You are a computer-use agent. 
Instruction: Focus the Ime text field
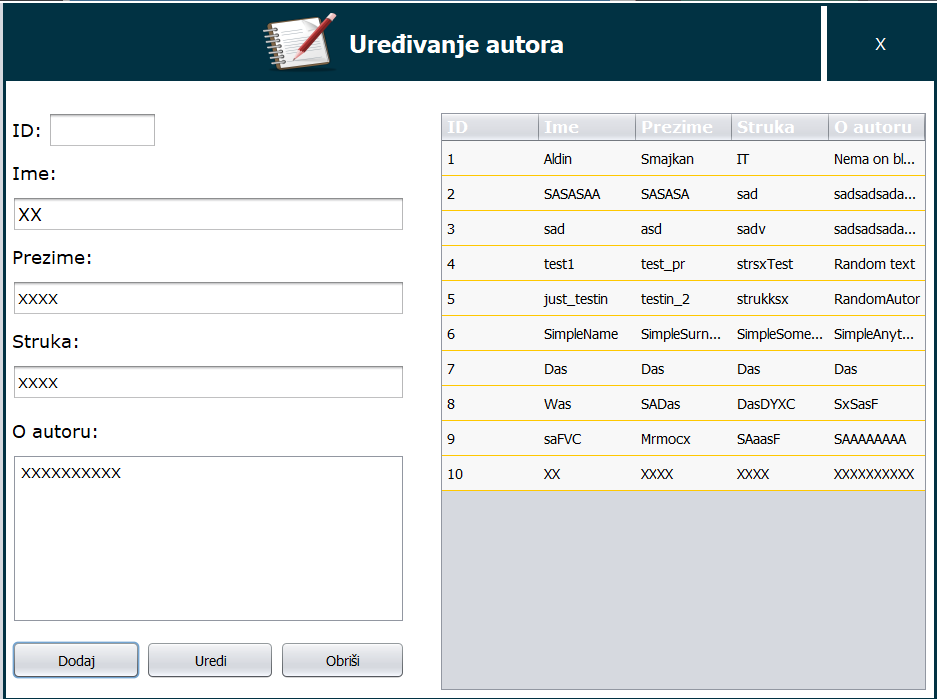click(208, 214)
